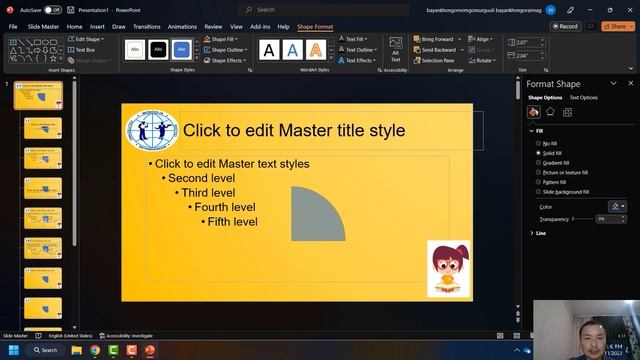Open the File menu
Viewport: 640px width, 360px height.
point(13,27)
